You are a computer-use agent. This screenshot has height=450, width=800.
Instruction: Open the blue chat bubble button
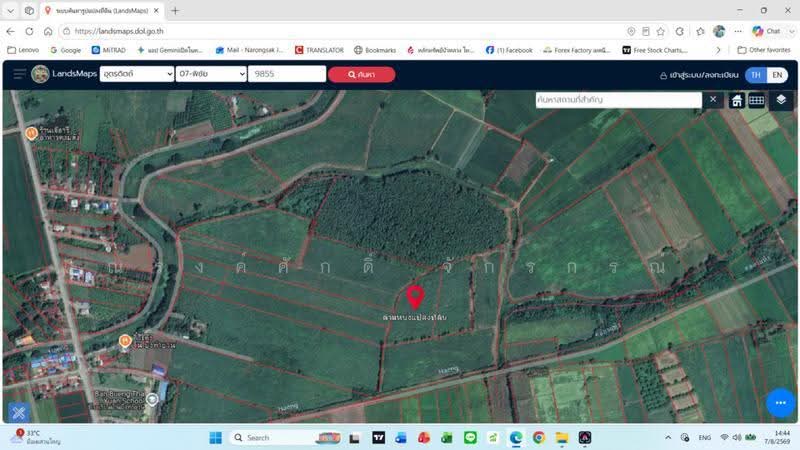point(780,403)
